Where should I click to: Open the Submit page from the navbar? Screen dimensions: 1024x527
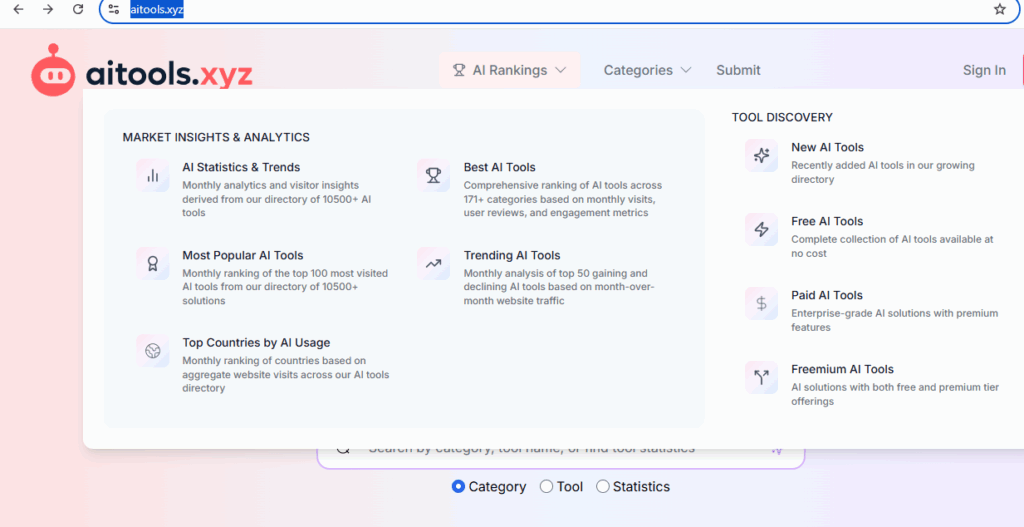(738, 70)
